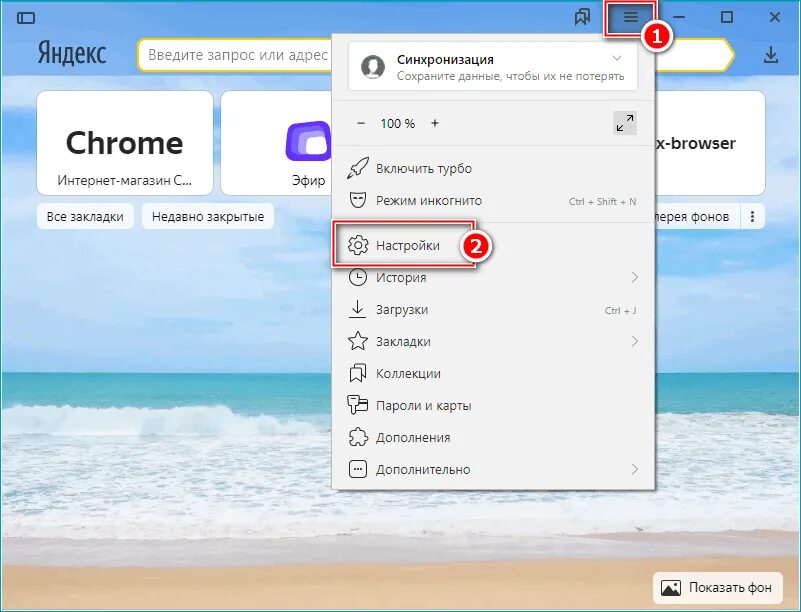The image size is (801, 612).
Task: Enter full screen mode icon
Action: tap(625, 123)
